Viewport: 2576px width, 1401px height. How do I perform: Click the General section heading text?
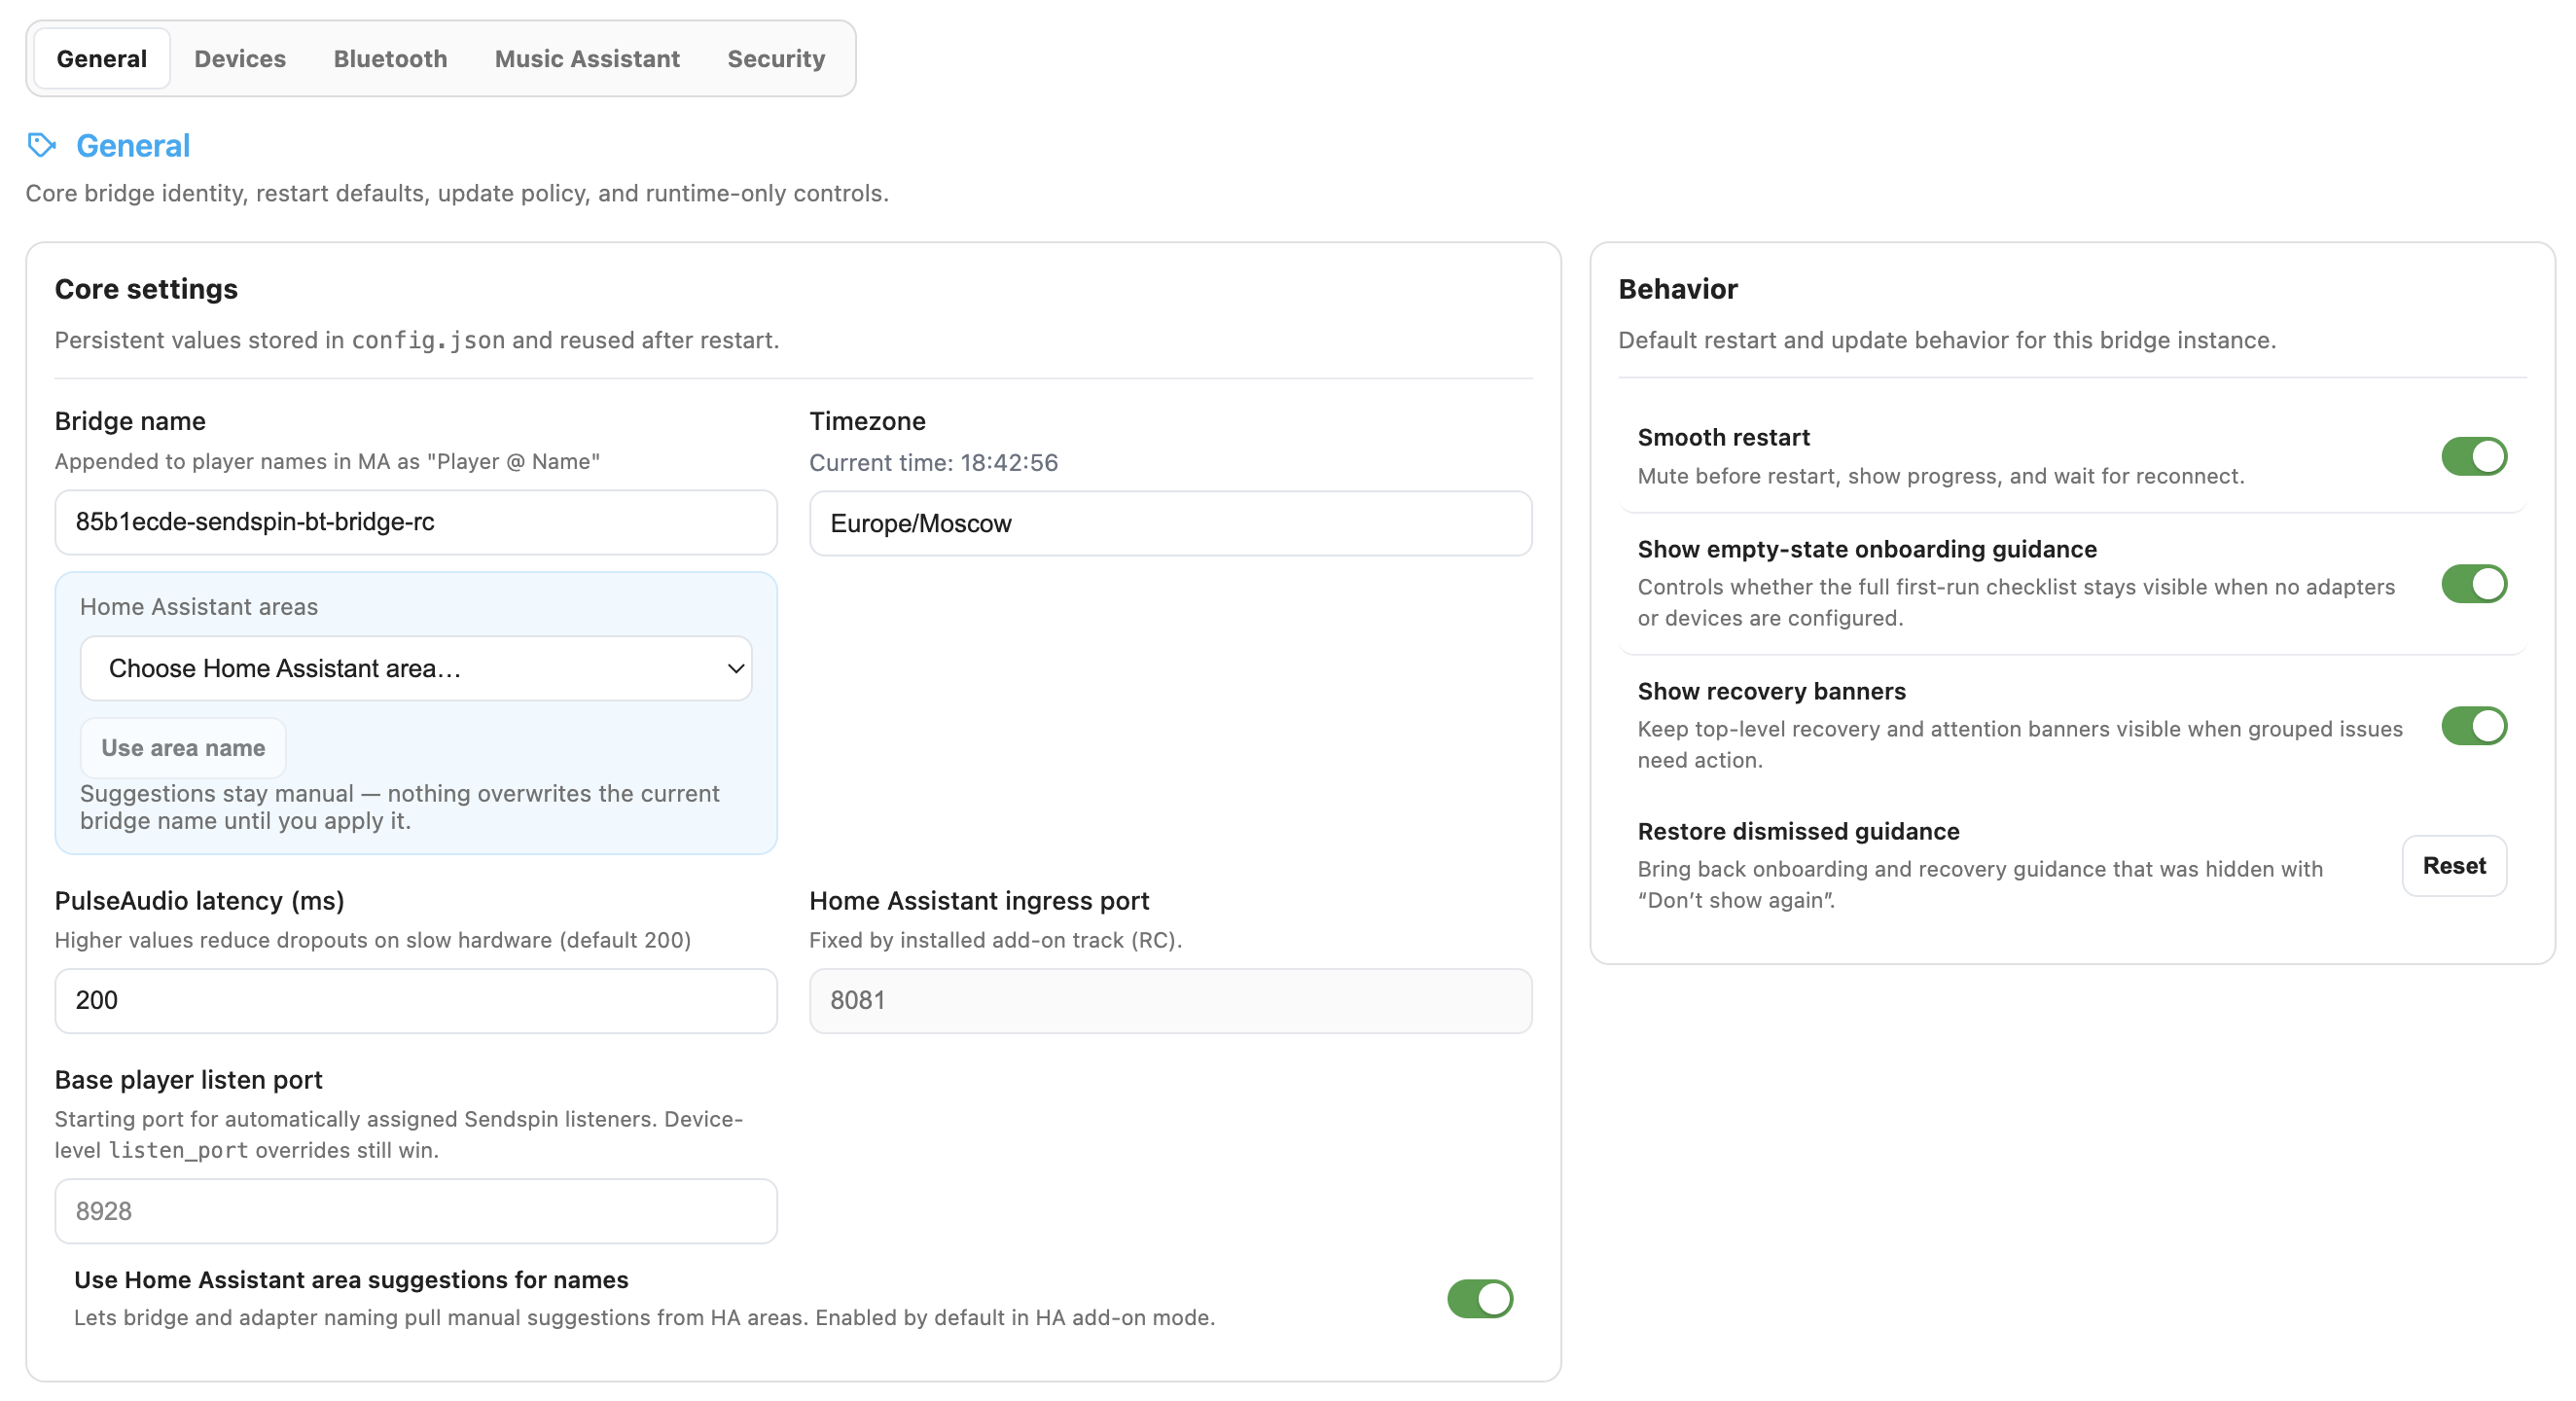pyautogui.click(x=133, y=146)
